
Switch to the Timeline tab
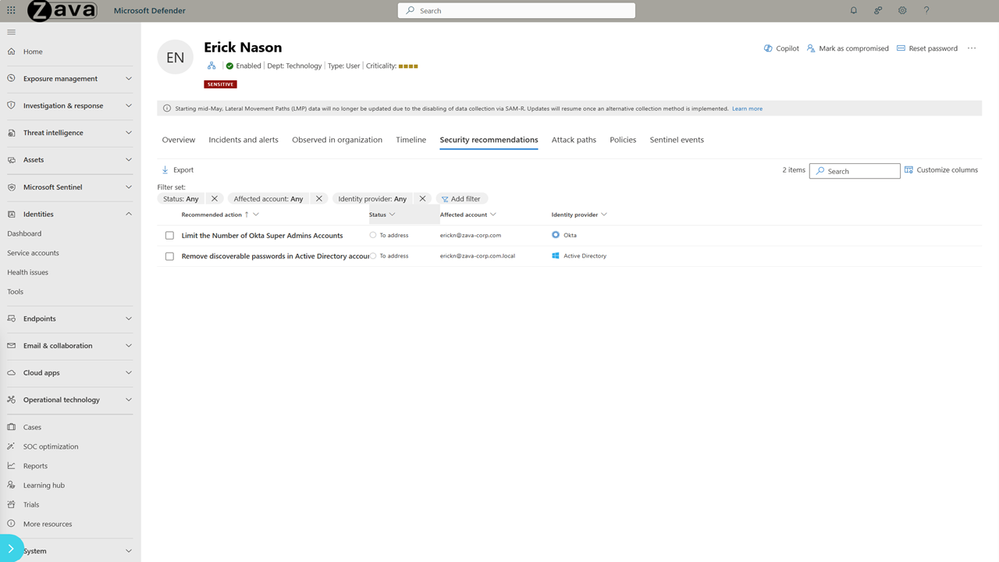(x=411, y=140)
